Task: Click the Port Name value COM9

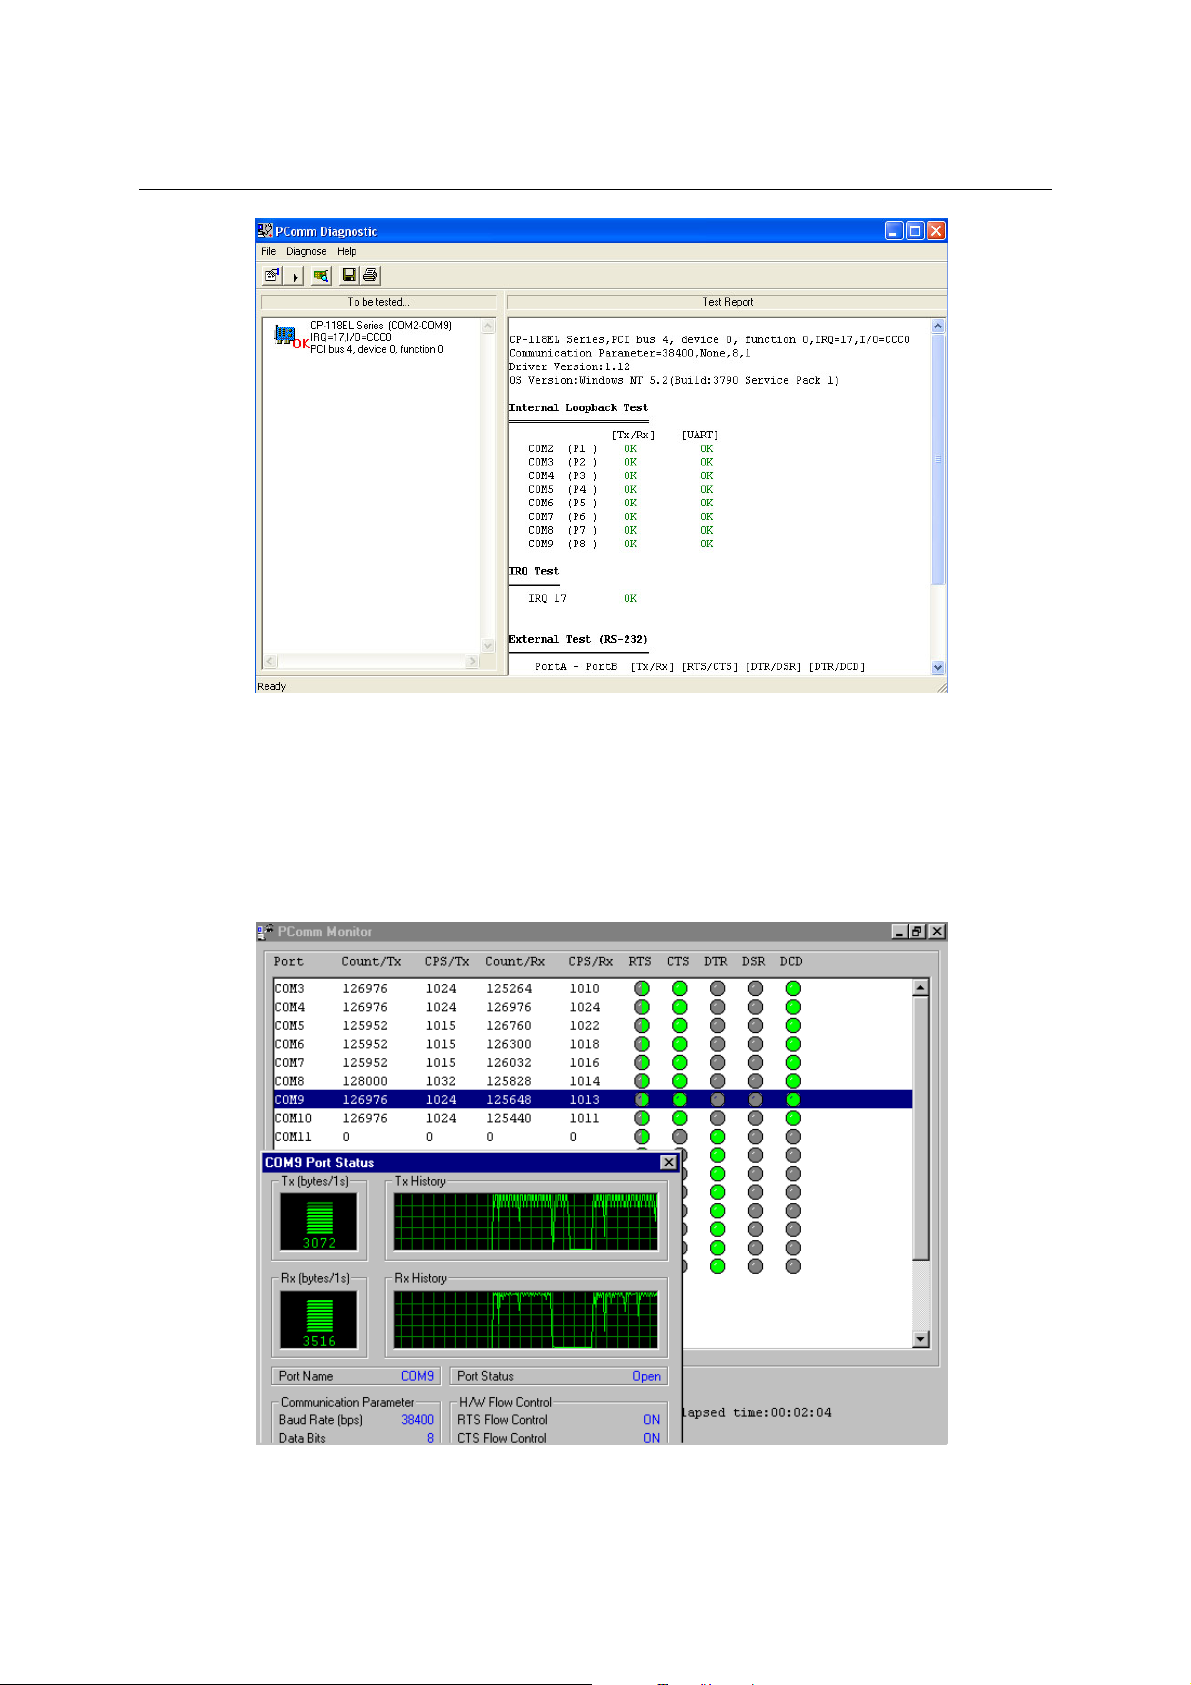Action: coord(418,1377)
